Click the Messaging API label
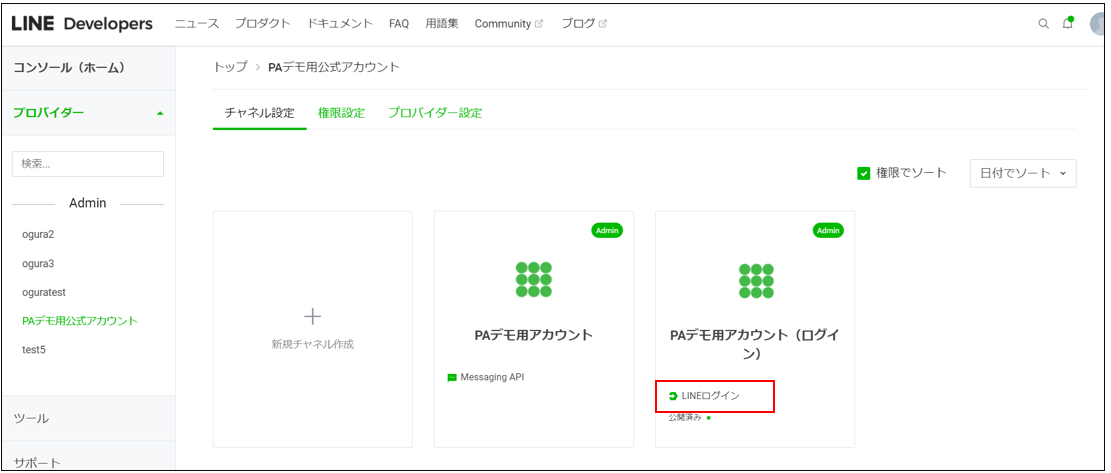This screenshot has width=1111, height=473. 492,377
